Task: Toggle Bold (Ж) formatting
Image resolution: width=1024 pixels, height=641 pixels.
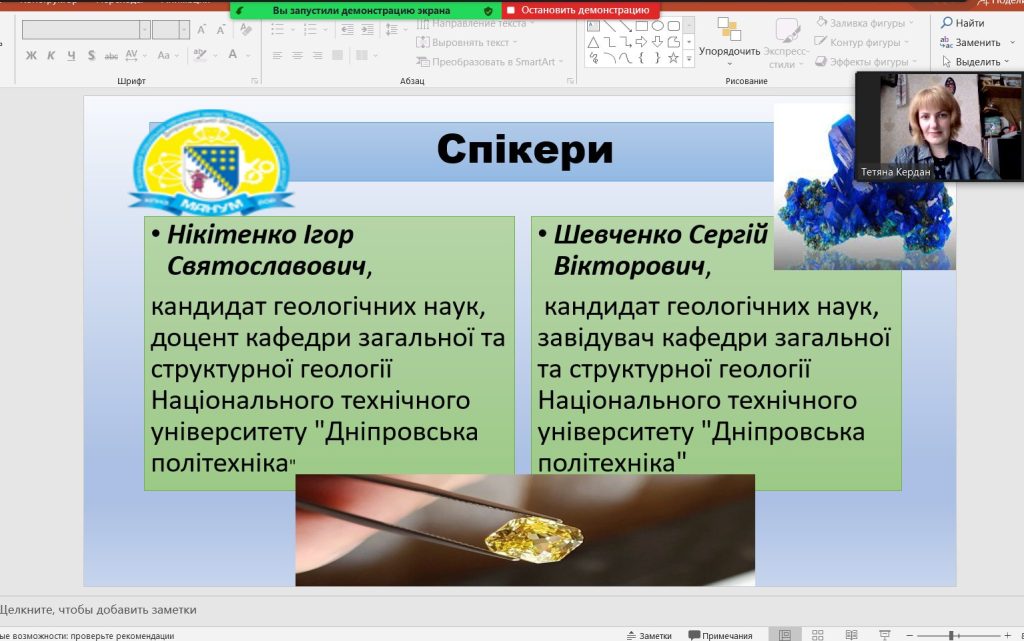Action: (x=31, y=55)
